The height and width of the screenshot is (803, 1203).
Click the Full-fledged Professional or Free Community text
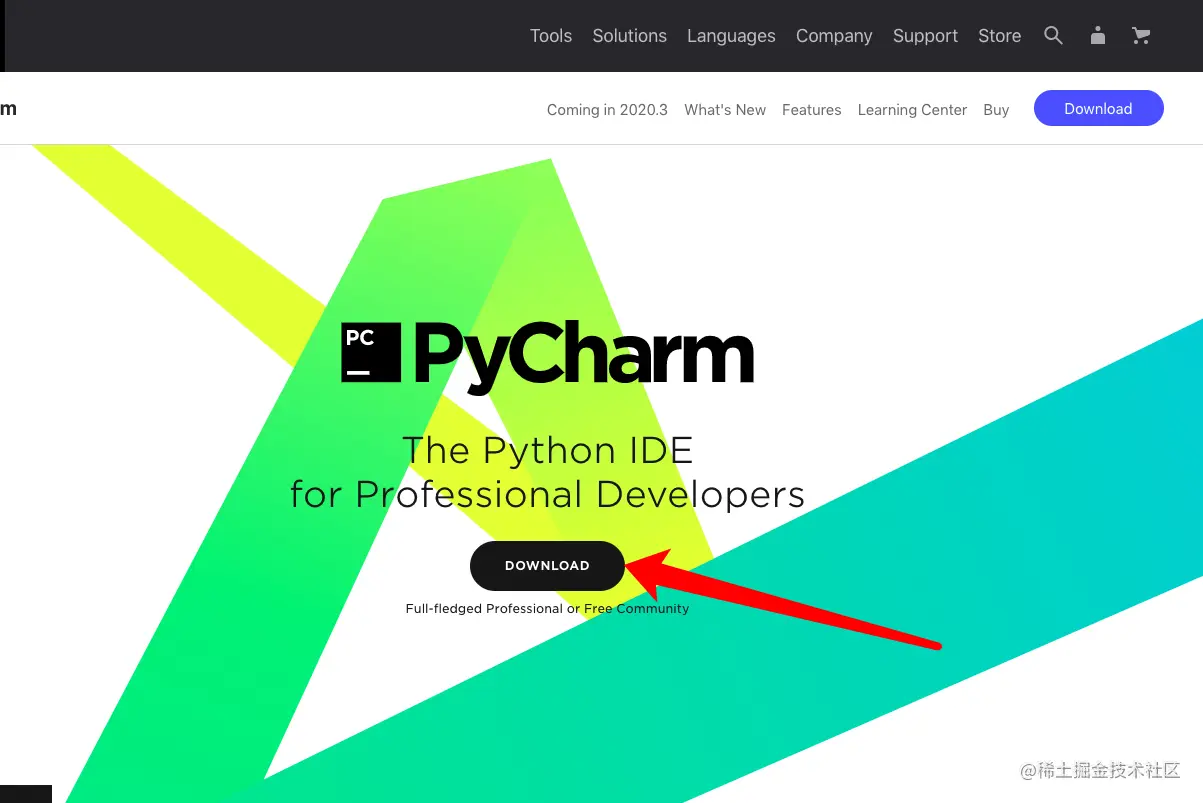(547, 608)
